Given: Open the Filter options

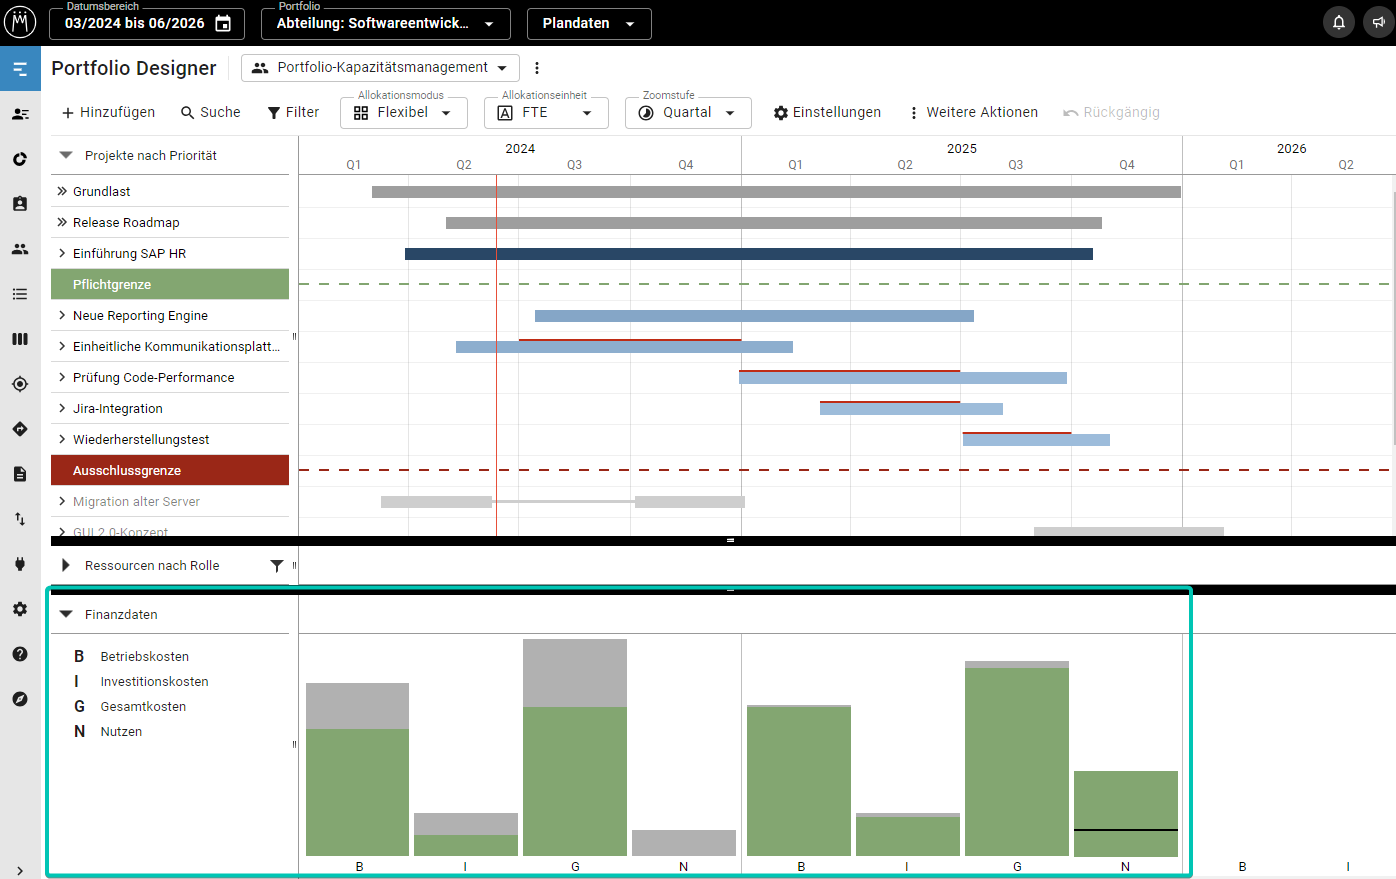Looking at the screenshot, I should 293,112.
